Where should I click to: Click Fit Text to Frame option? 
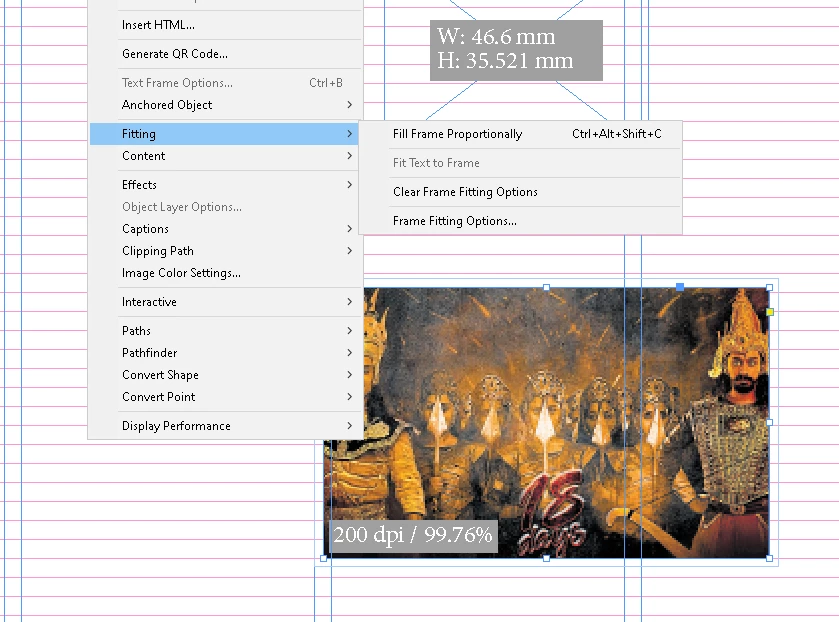tap(521, 163)
